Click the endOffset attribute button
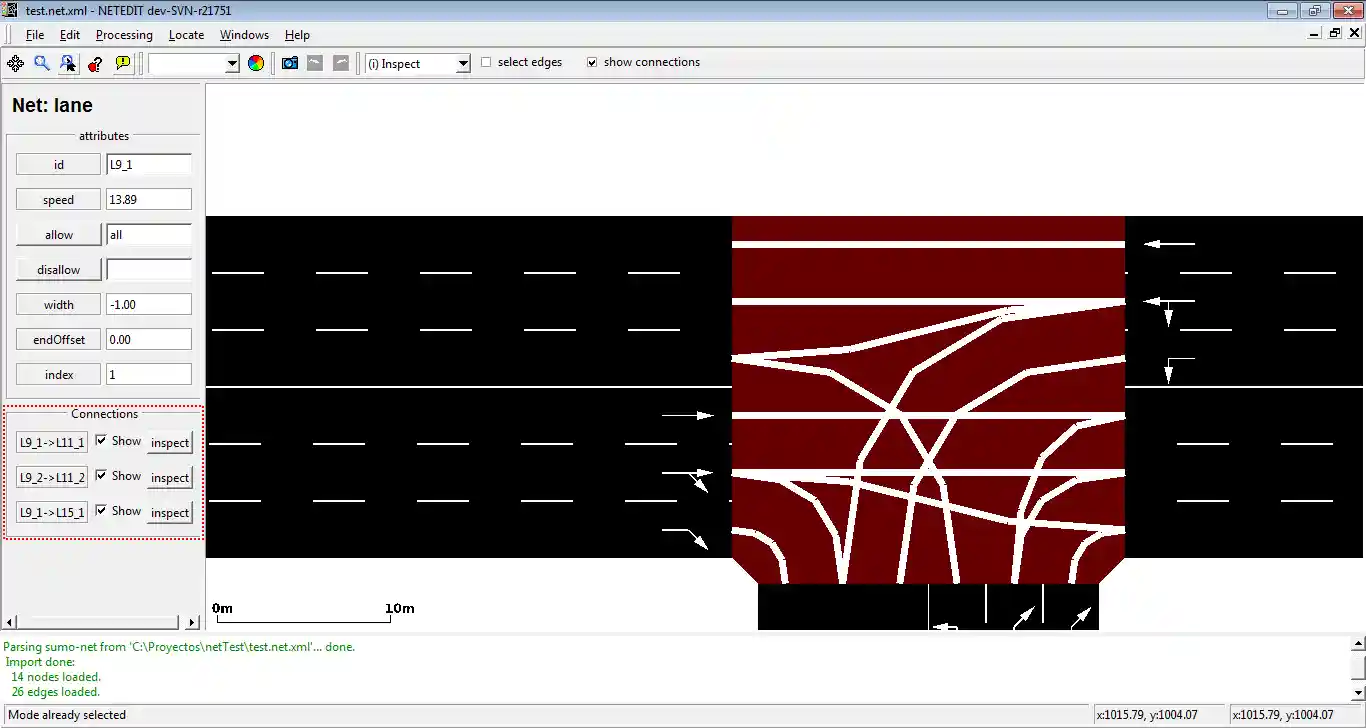Screen dimensions: 1366x728 coord(59,340)
